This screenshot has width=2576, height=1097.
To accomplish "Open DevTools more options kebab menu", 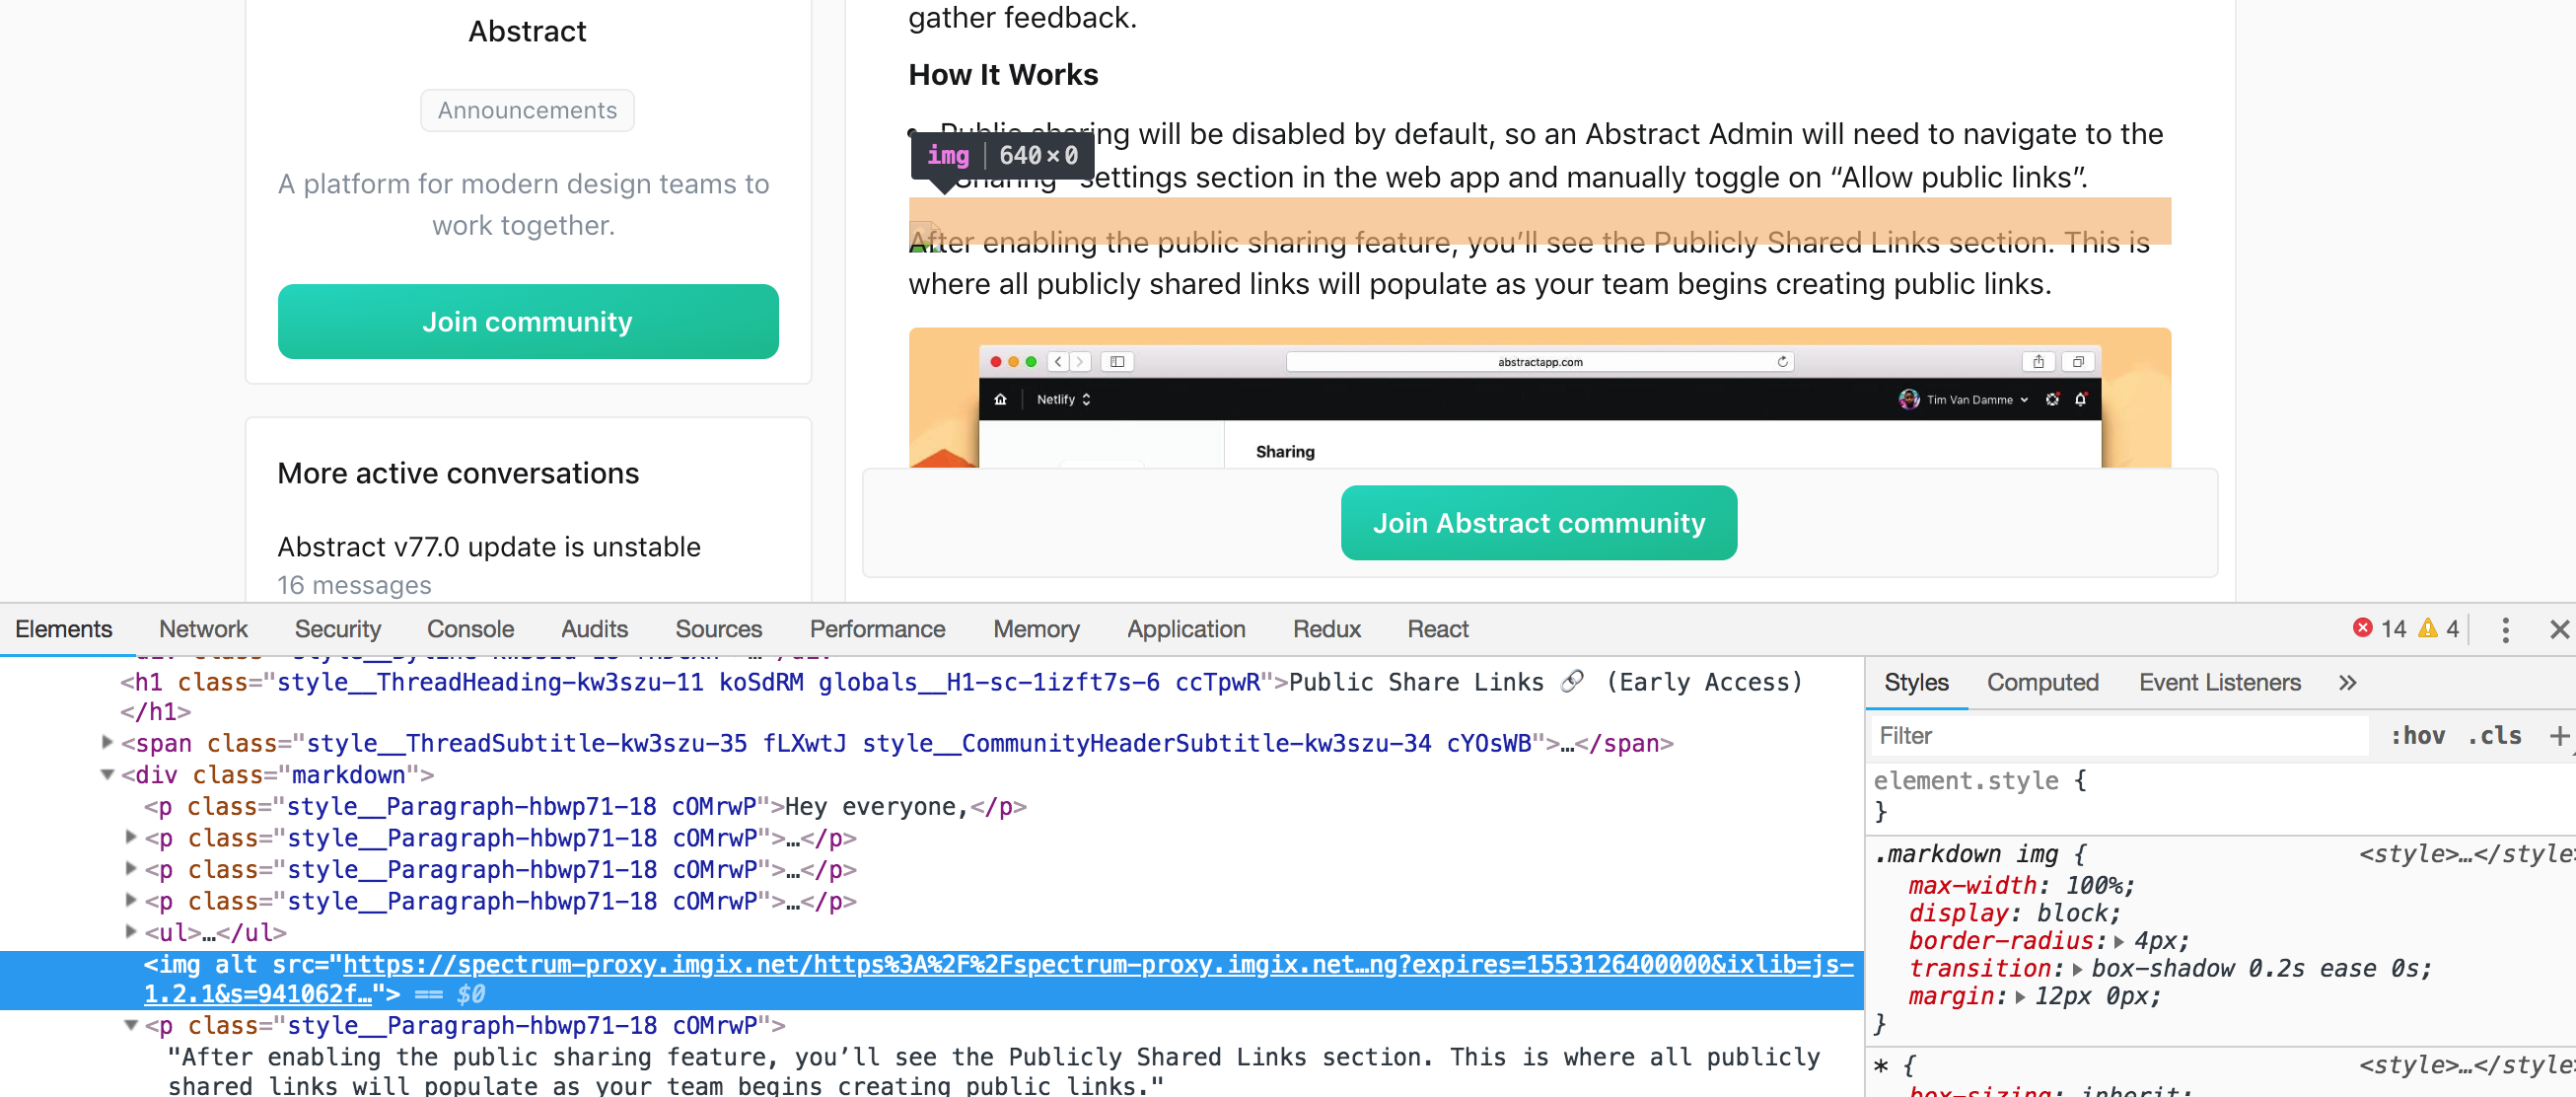I will point(2505,629).
